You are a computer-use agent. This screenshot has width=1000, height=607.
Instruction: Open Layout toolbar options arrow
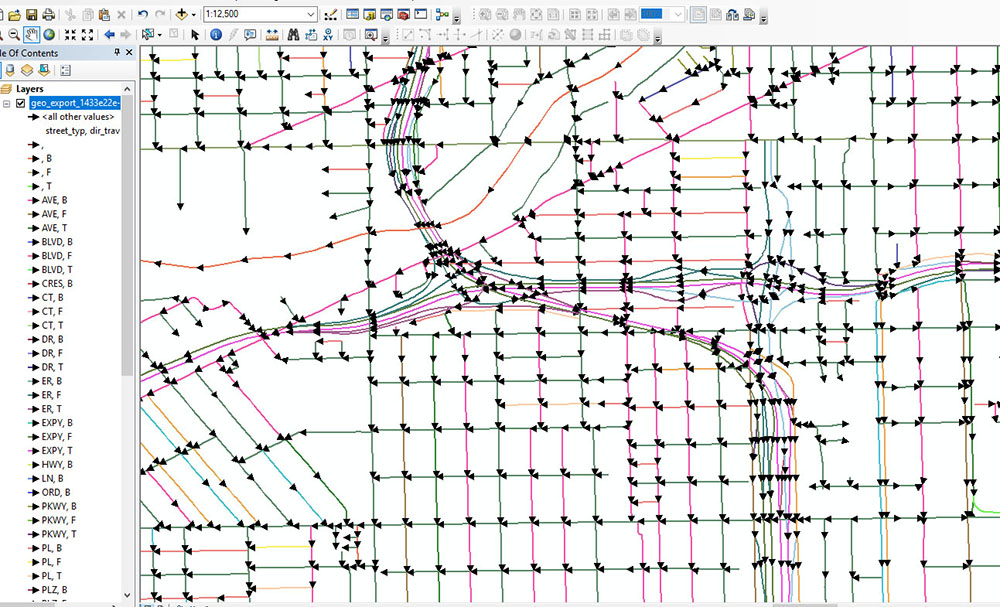point(763,18)
